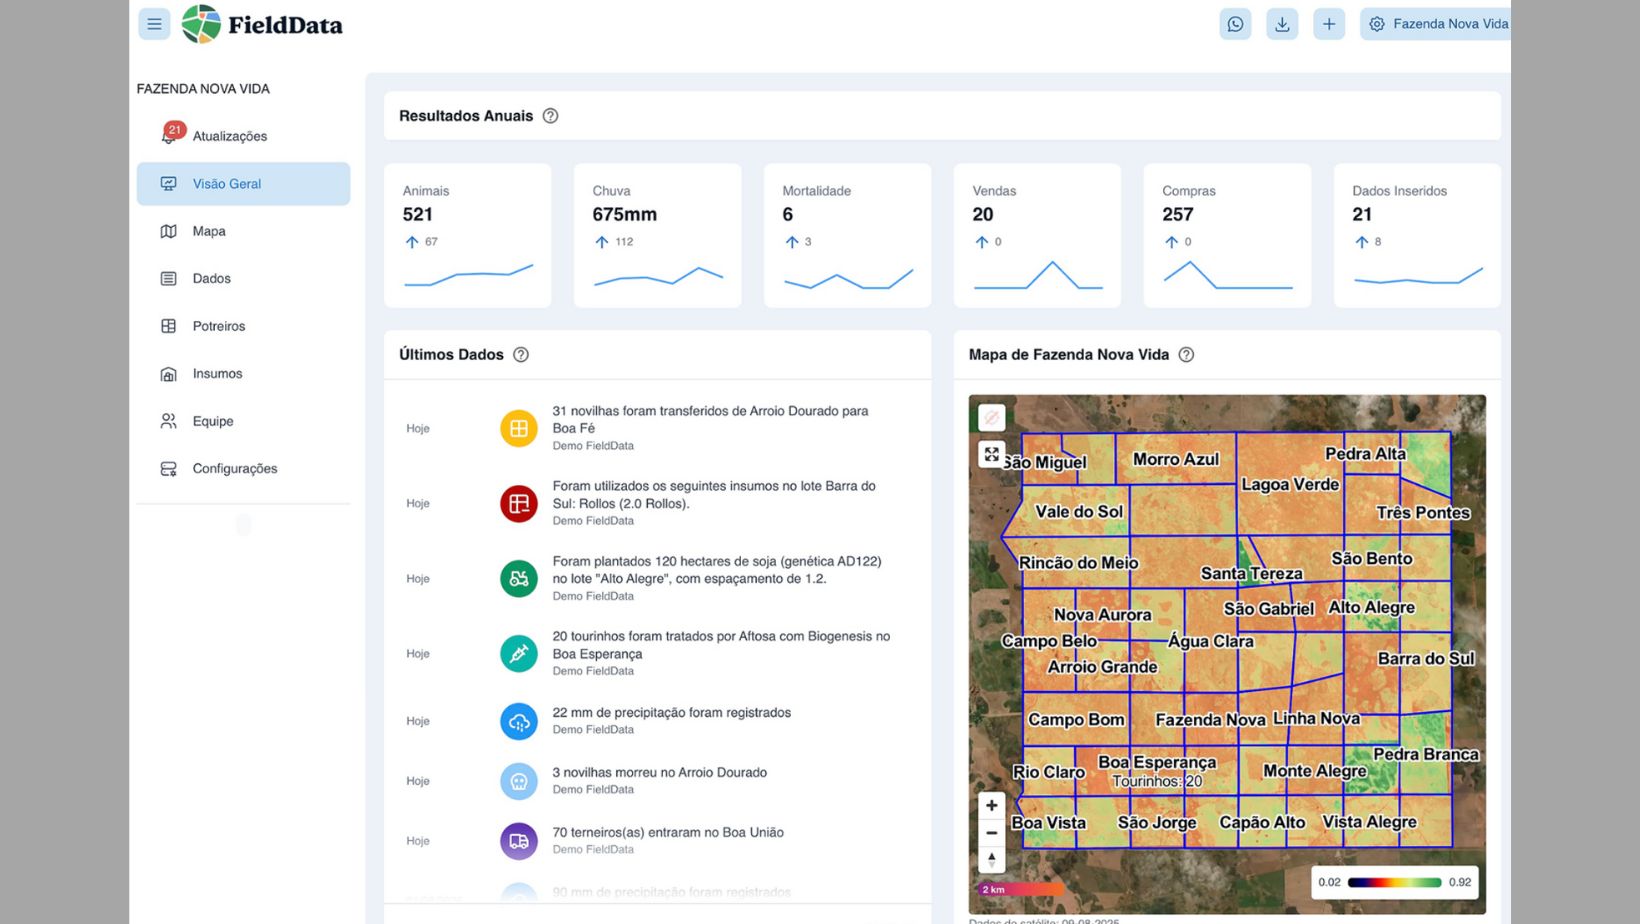The width and height of the screenshot is (1640, 924).
Task: Go to Potreiros in the sidebar
Action: (218, 326)
